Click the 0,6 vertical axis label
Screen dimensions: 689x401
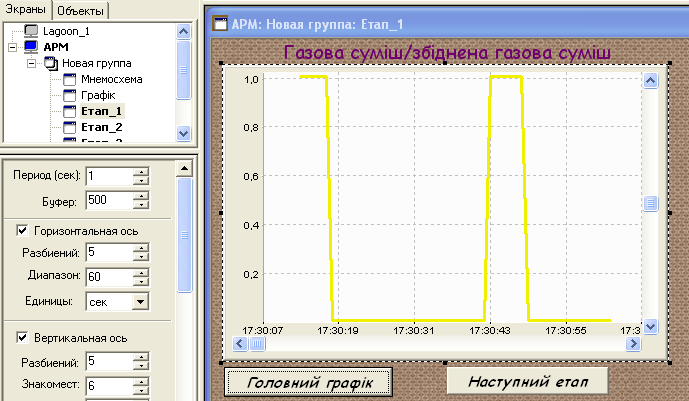tap(251, 176)
